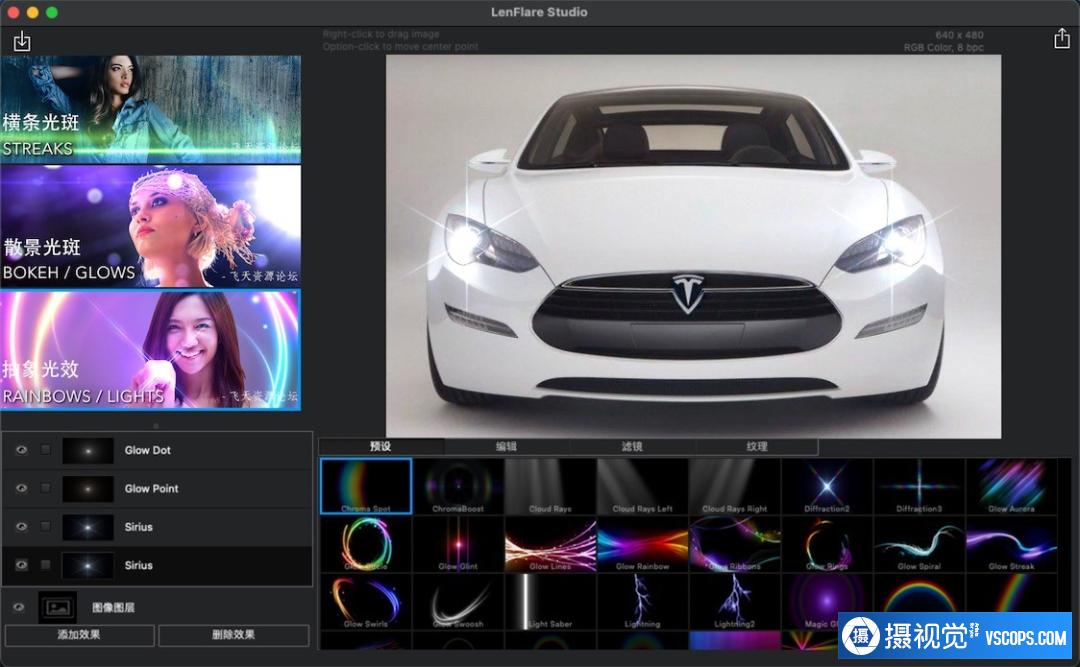Select the Lightning2 preset
1080x667 pixels.
(735, 602)
